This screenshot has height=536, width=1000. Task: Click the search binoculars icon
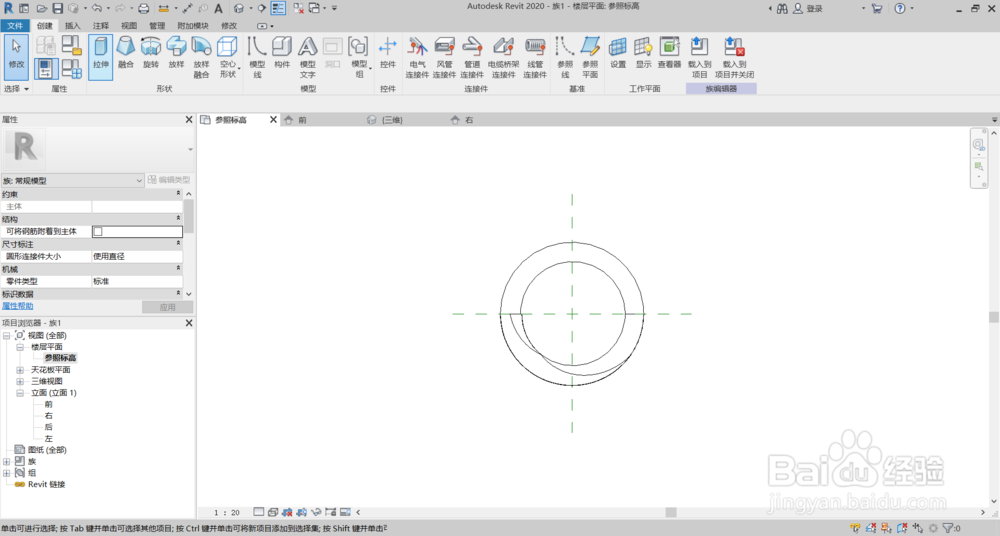(782, 8)
